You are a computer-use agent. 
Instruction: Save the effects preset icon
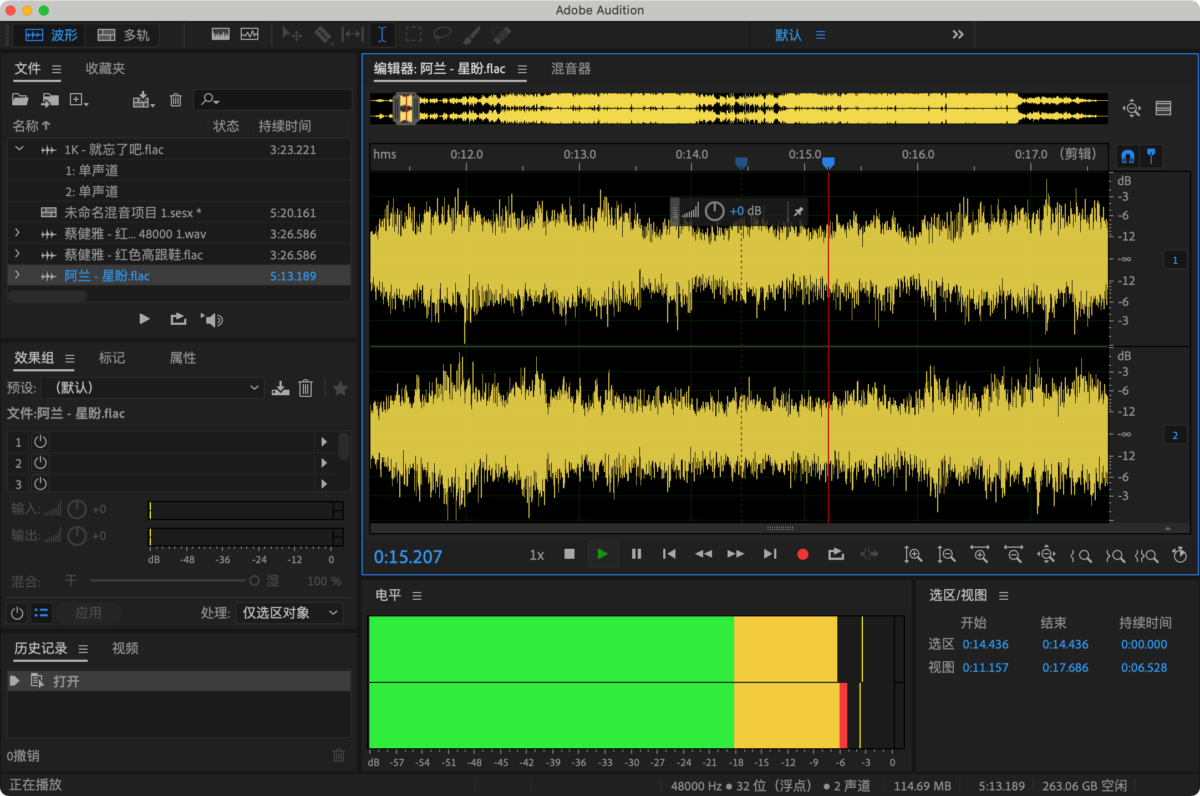point(281,388)
